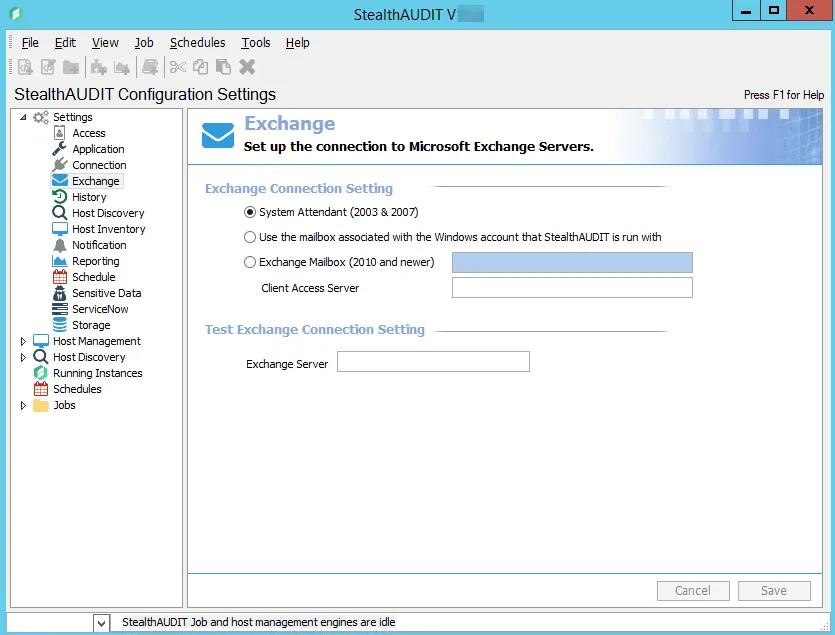
Task: Click the Copy toolbar icon
Action: click(x=200, y=67)
